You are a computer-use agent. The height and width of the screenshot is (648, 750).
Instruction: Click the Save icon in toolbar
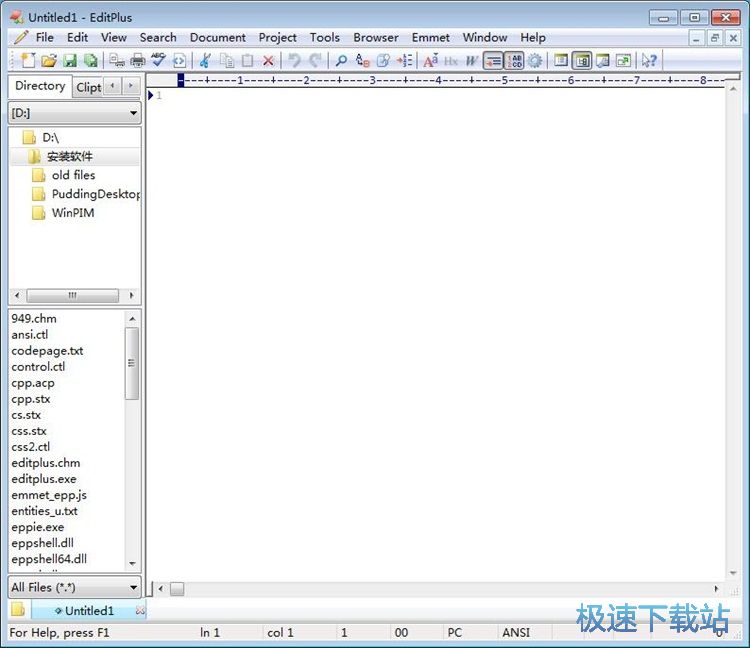[70, 61]
